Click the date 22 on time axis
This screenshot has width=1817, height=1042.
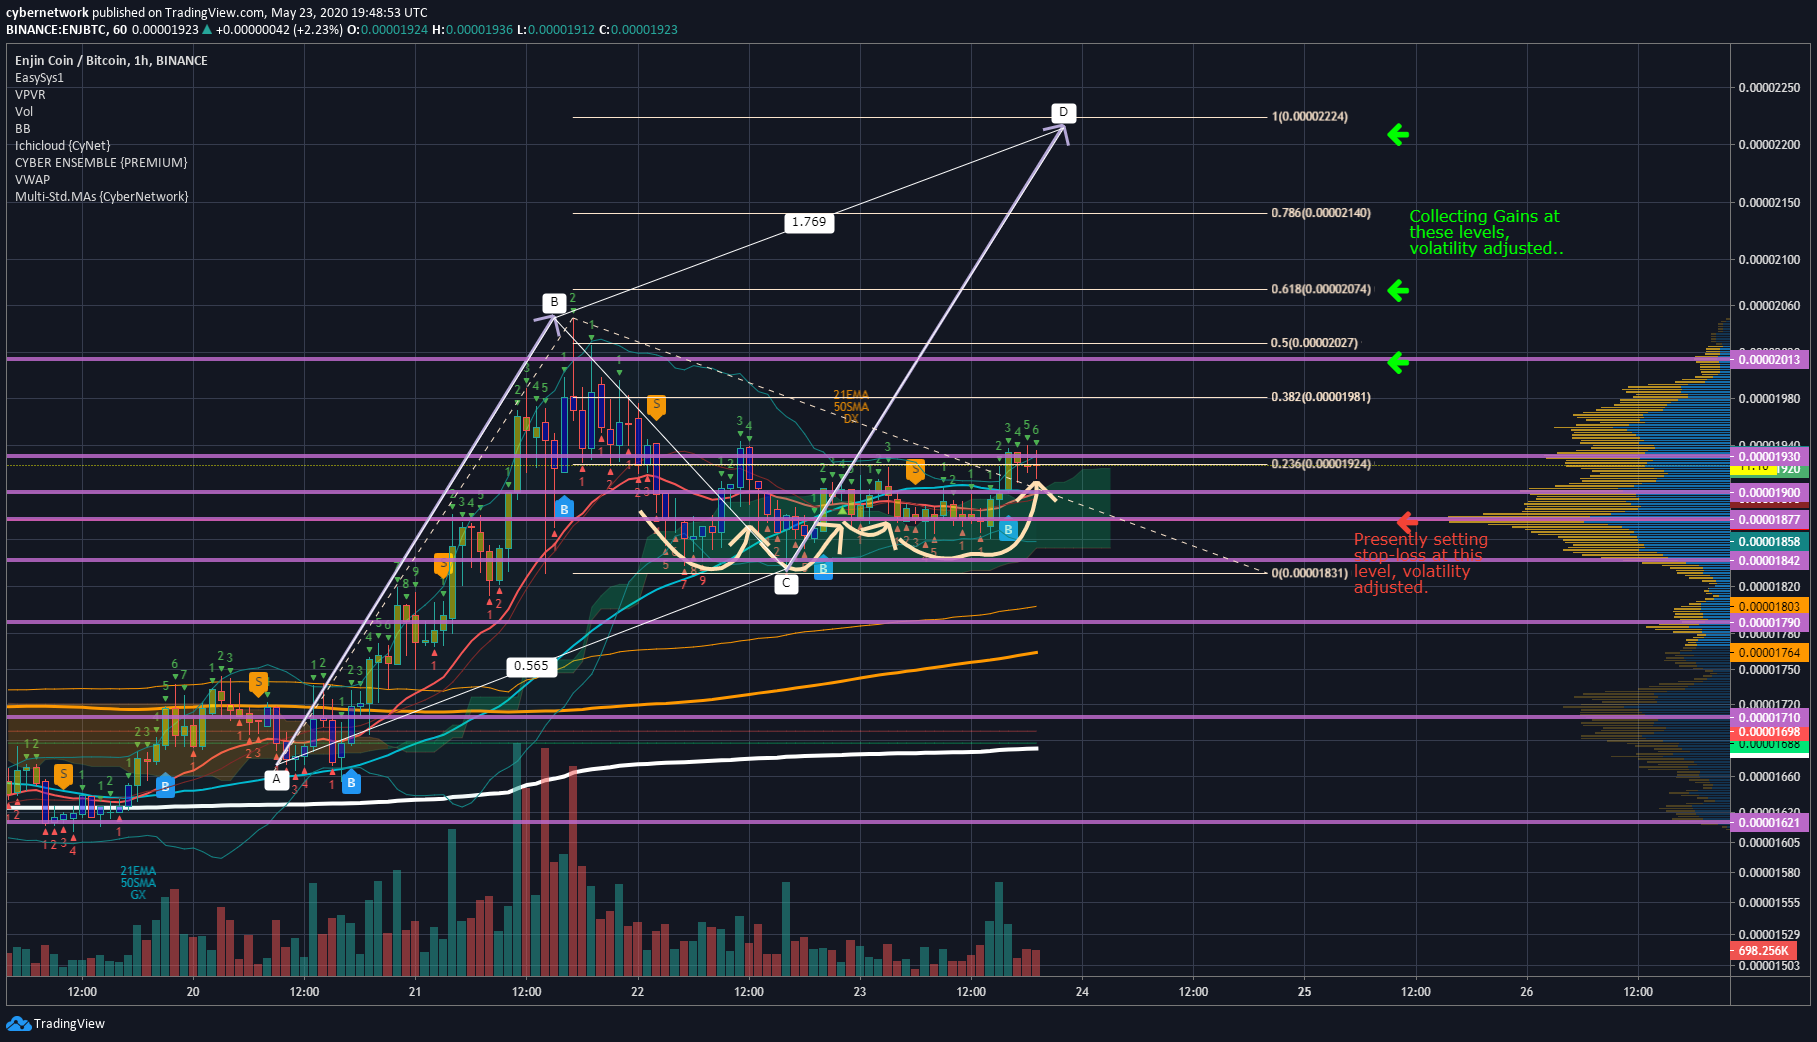pyautogui.click(x=637, y=992)
